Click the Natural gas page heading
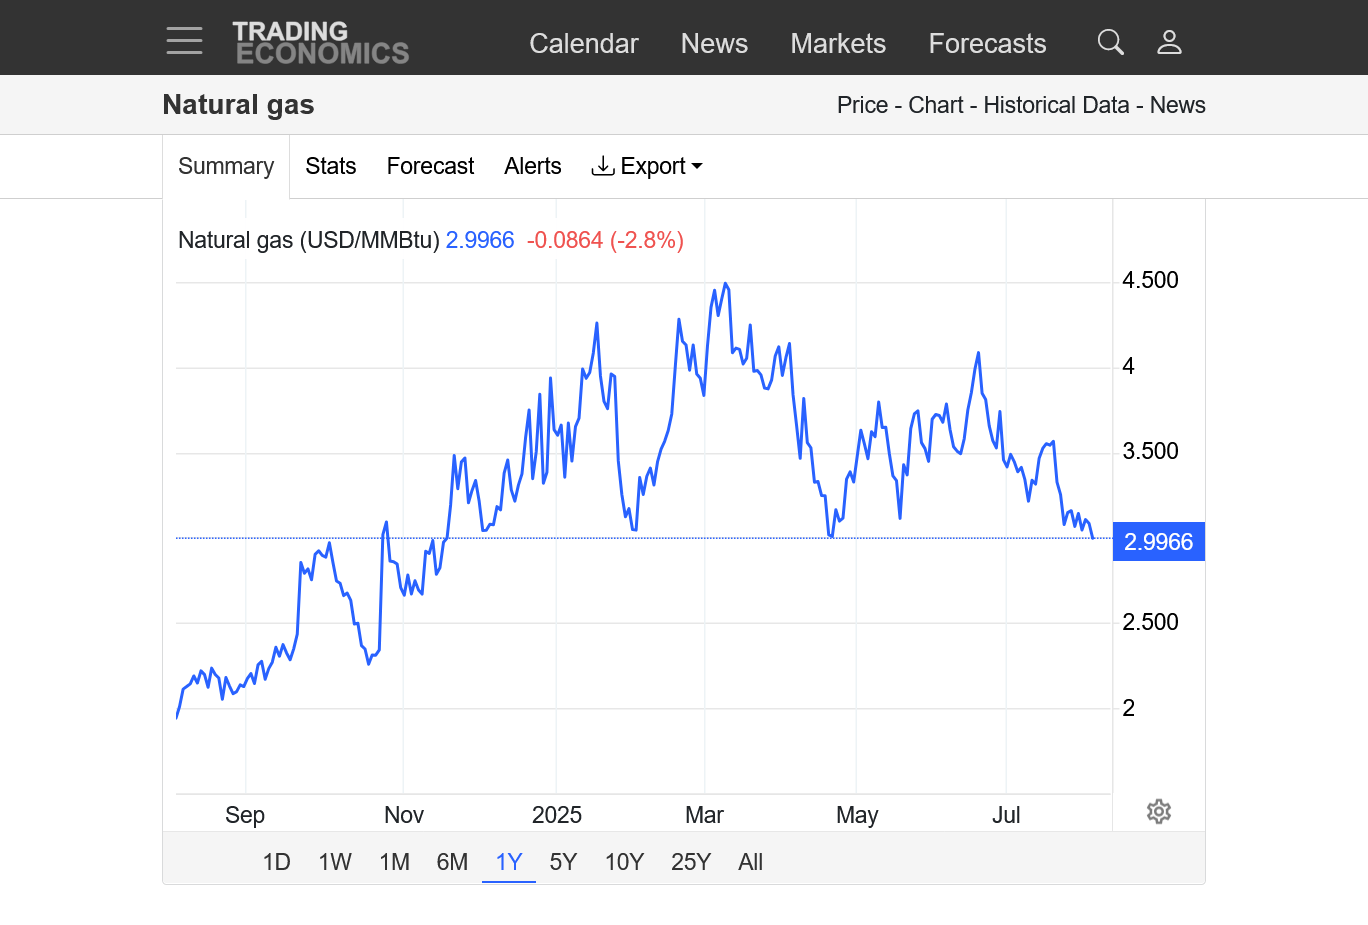The width and height of the screenshot is (1368, 925). tap(239, 105)
